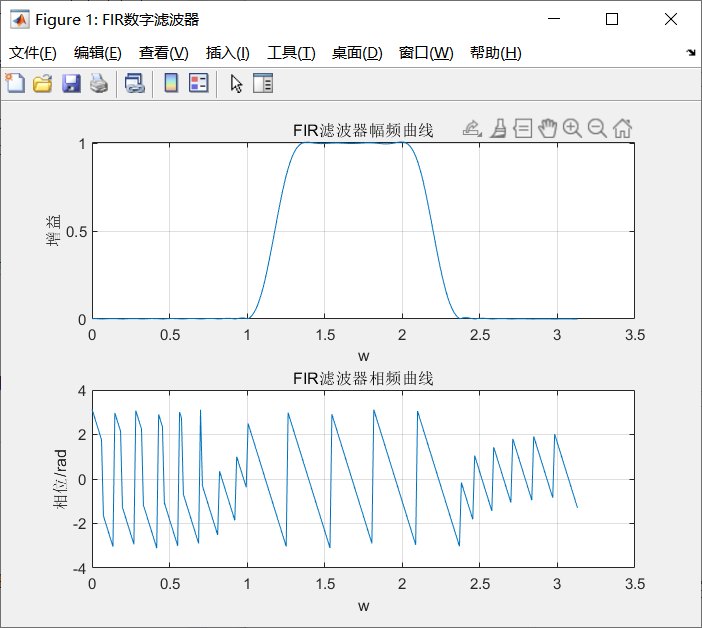Image resolution: width=702 pixels, height=628 pixels.
Task: Click the w label under phase plot
Action: 364,607
